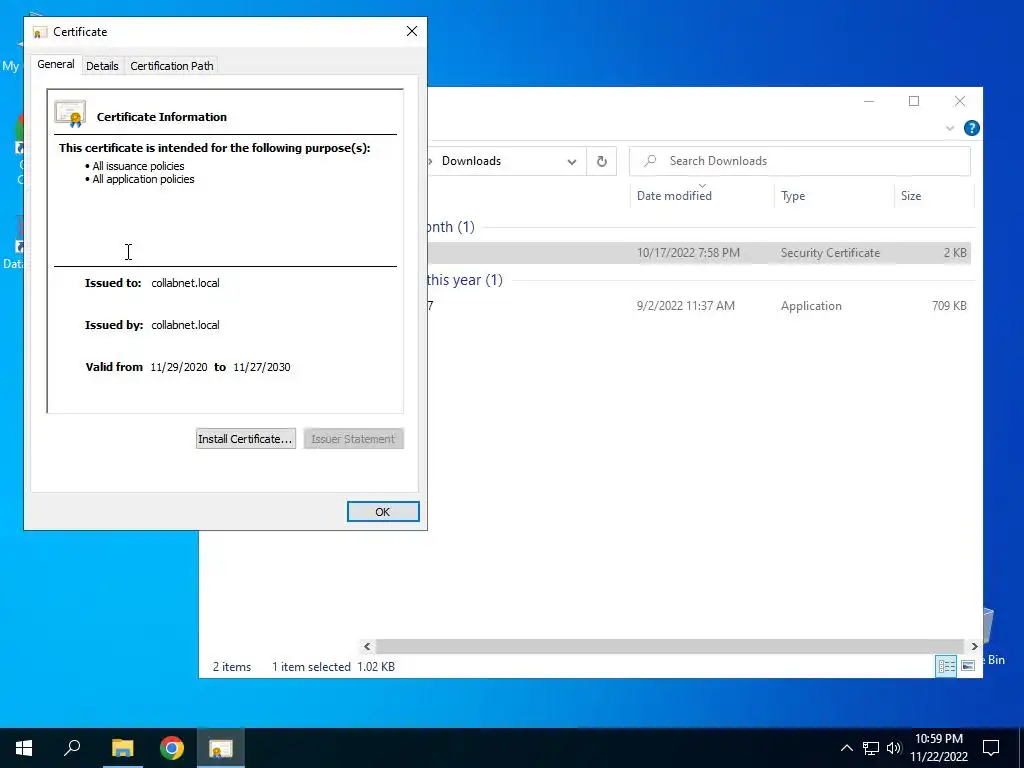The height and width of the screenshot is (768, 1024).
Task: Close the Certificate dialog
Action: point(411,31)
